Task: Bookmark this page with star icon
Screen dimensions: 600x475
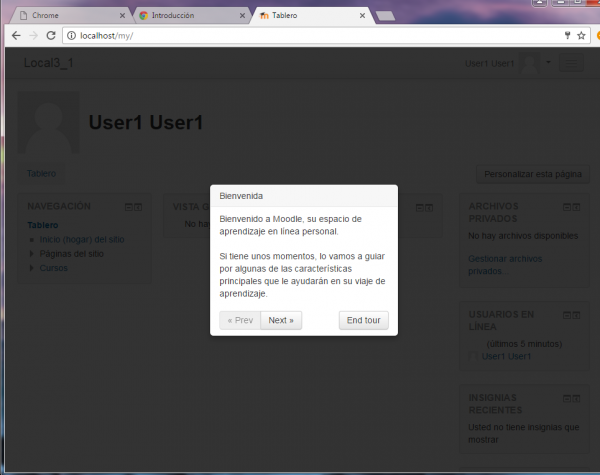Action: pyautogui.click(x=581, y=36)
